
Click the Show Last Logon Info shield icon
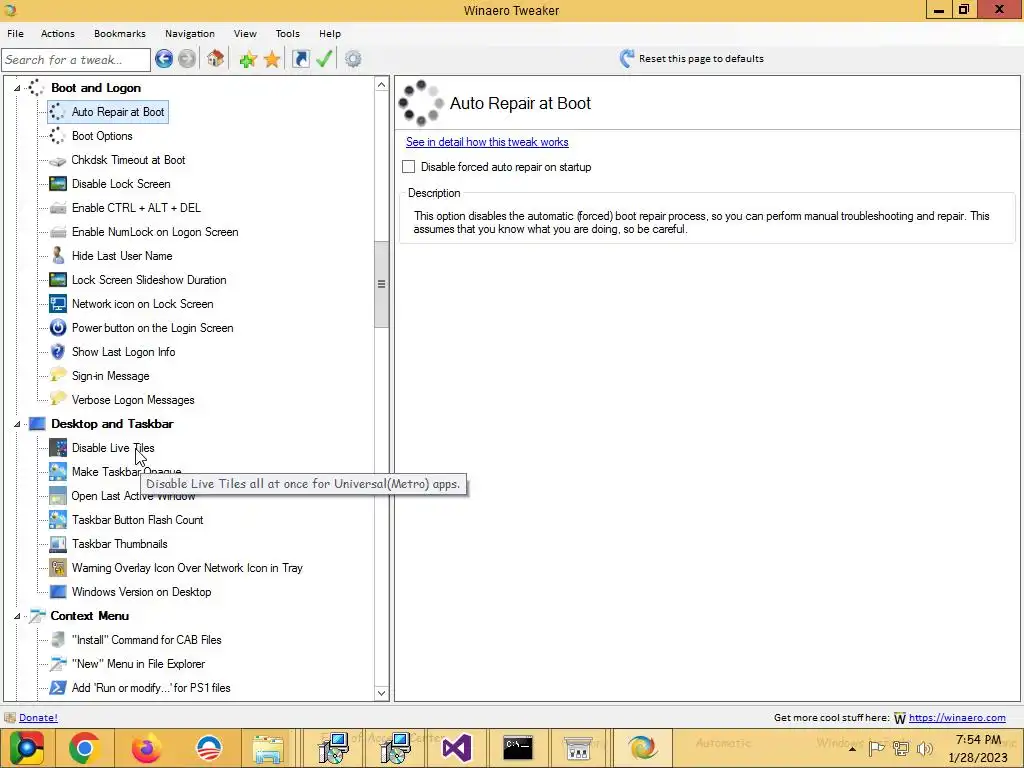tap(57, 352)
